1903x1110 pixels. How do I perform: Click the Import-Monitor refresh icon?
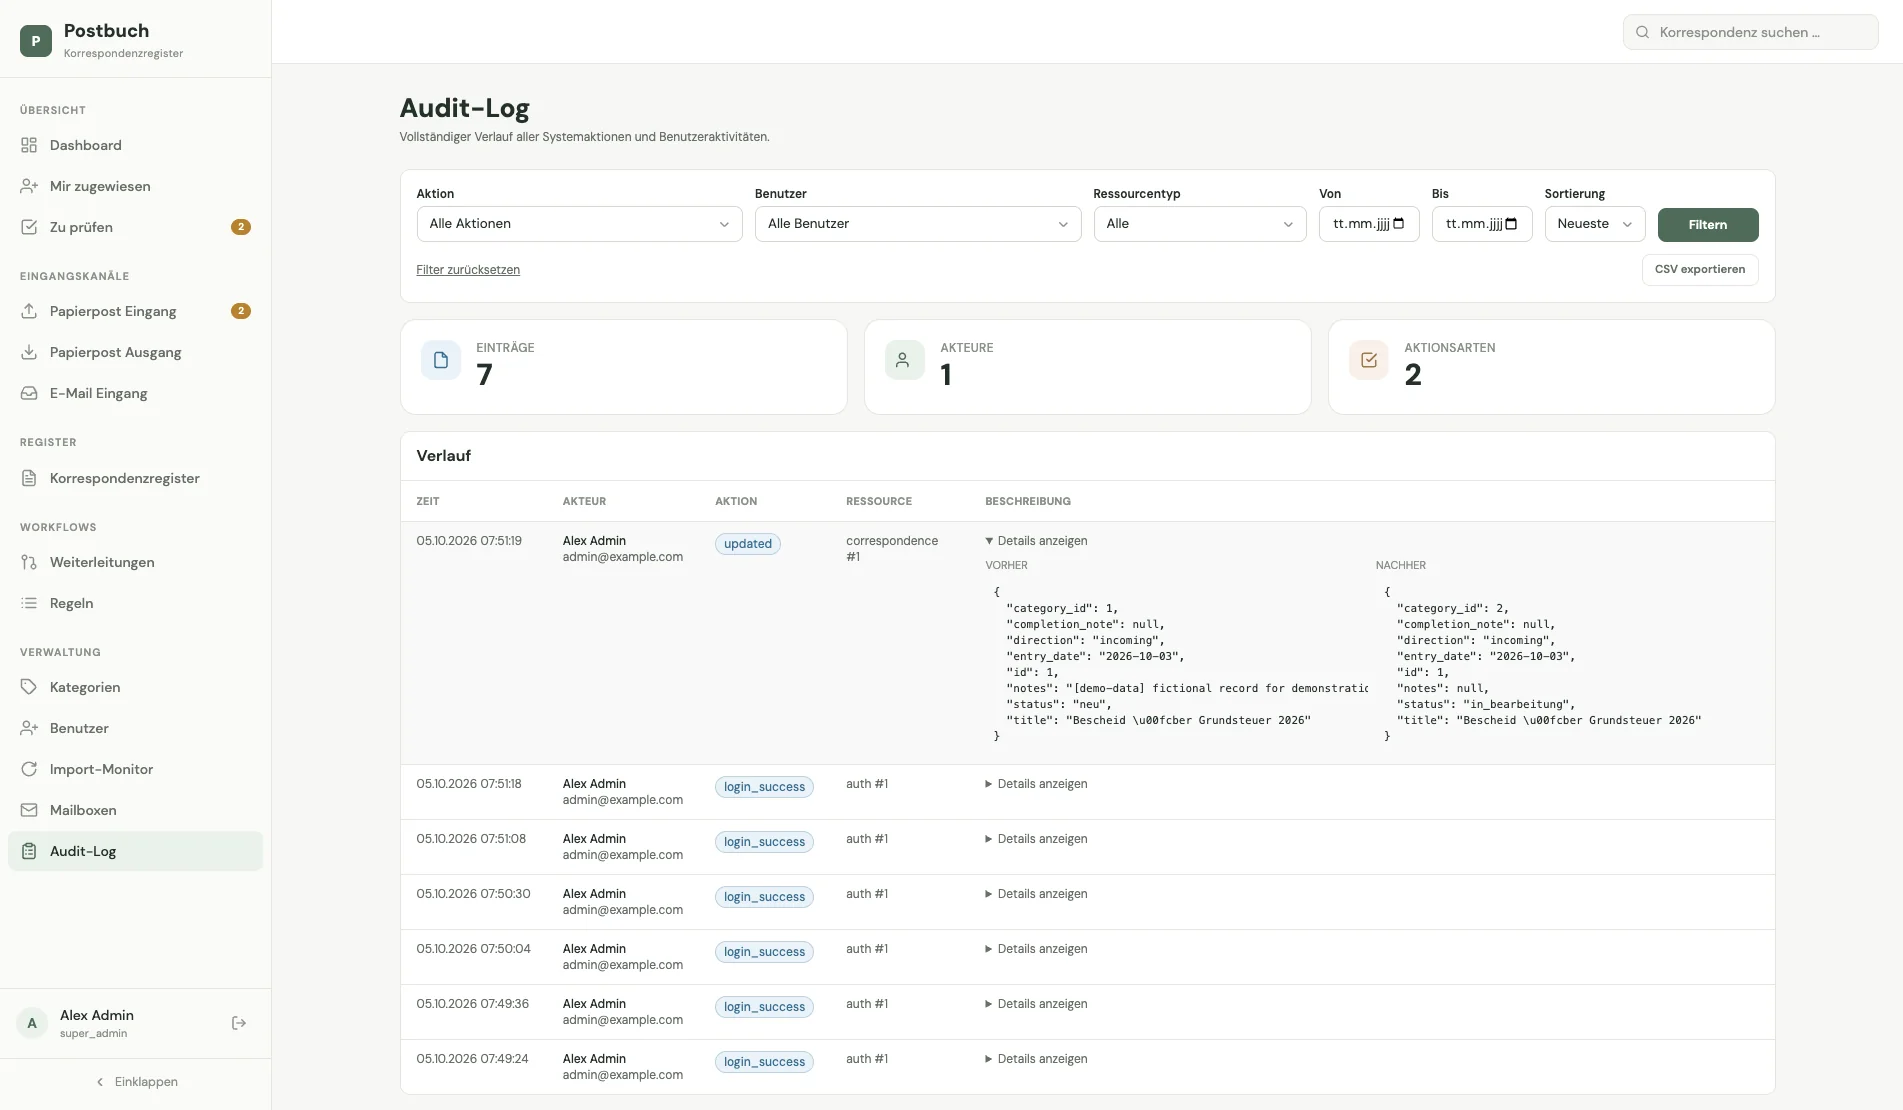click(x=29, y=769)
